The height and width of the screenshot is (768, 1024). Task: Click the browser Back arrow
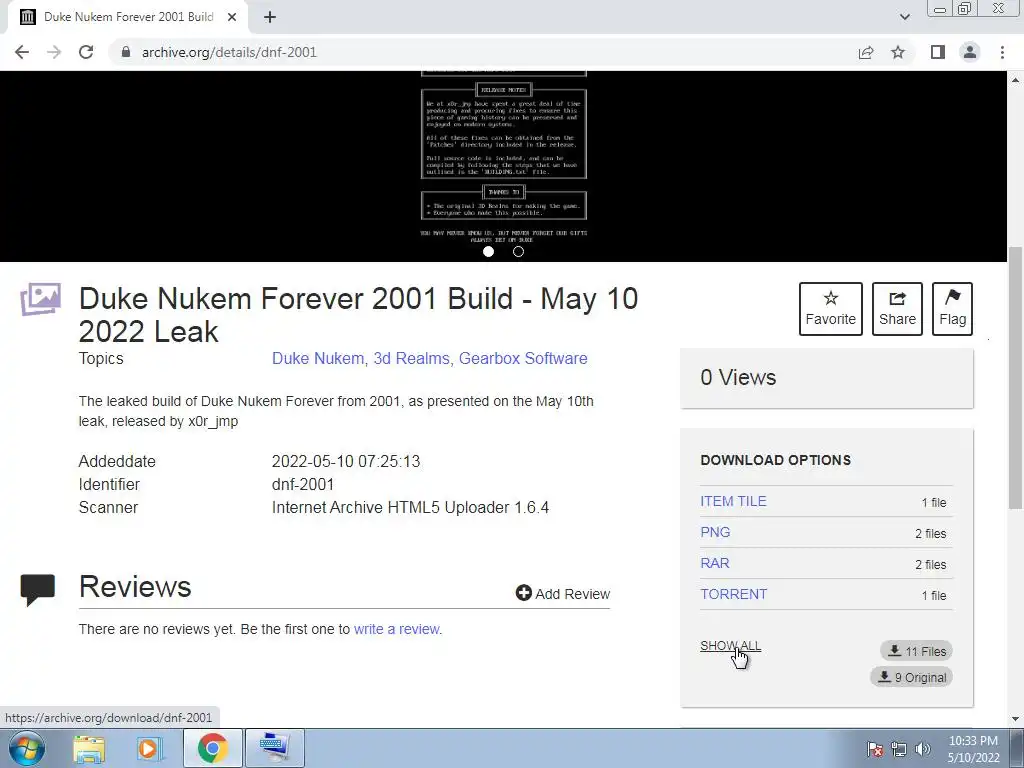22,52
